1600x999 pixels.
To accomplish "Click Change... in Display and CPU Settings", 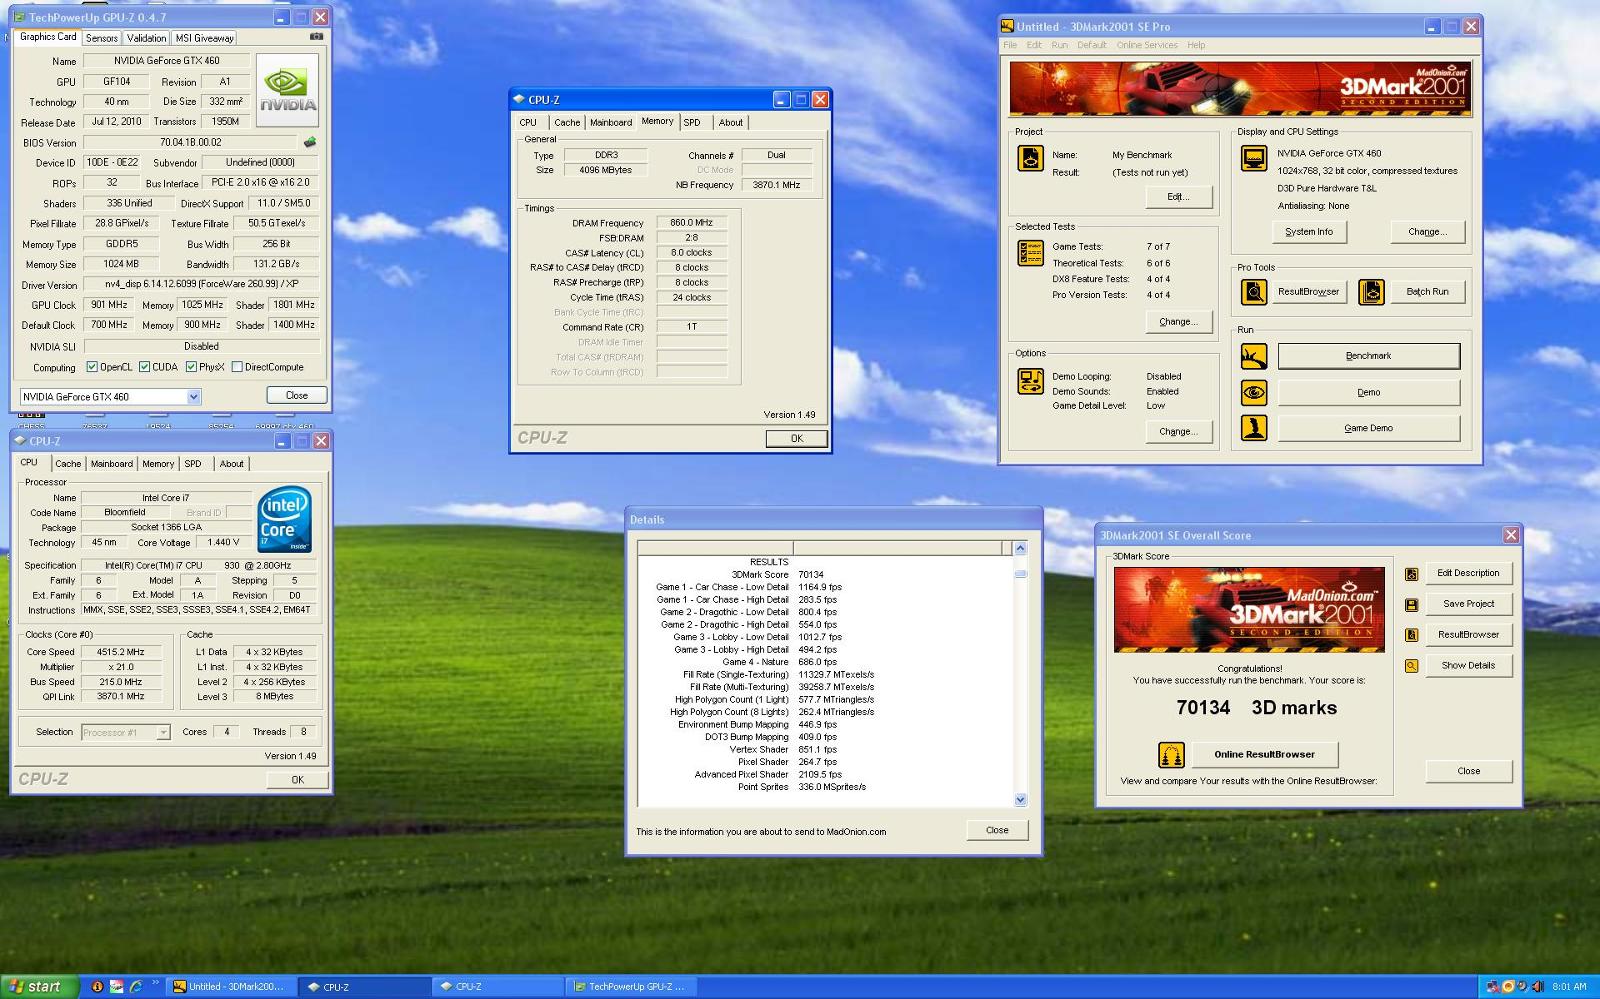I will (x=1427, y=232).
